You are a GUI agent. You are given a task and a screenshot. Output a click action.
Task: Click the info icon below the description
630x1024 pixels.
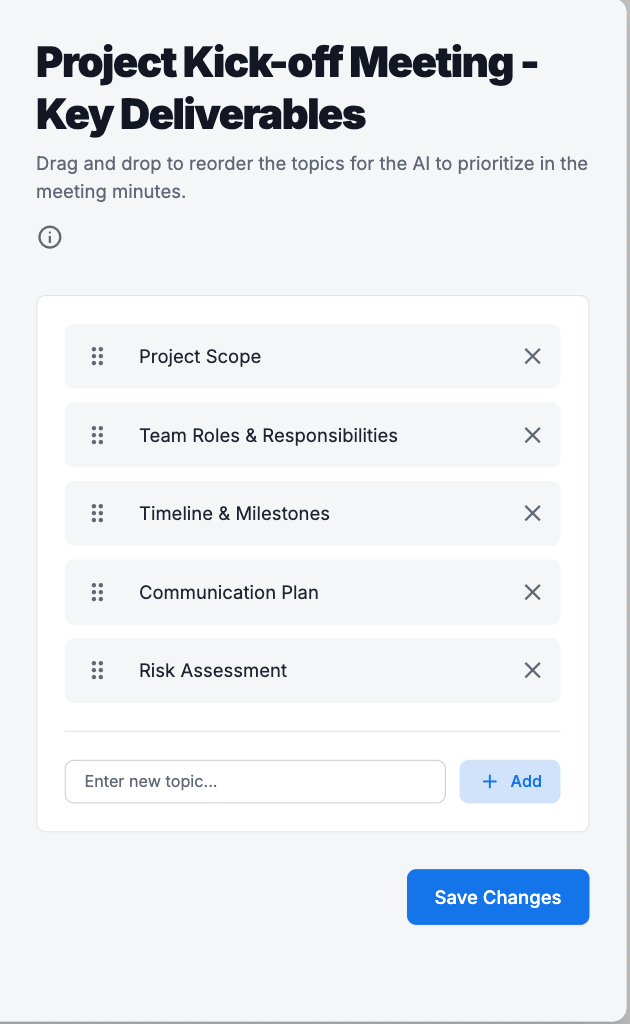pos(50,238)
